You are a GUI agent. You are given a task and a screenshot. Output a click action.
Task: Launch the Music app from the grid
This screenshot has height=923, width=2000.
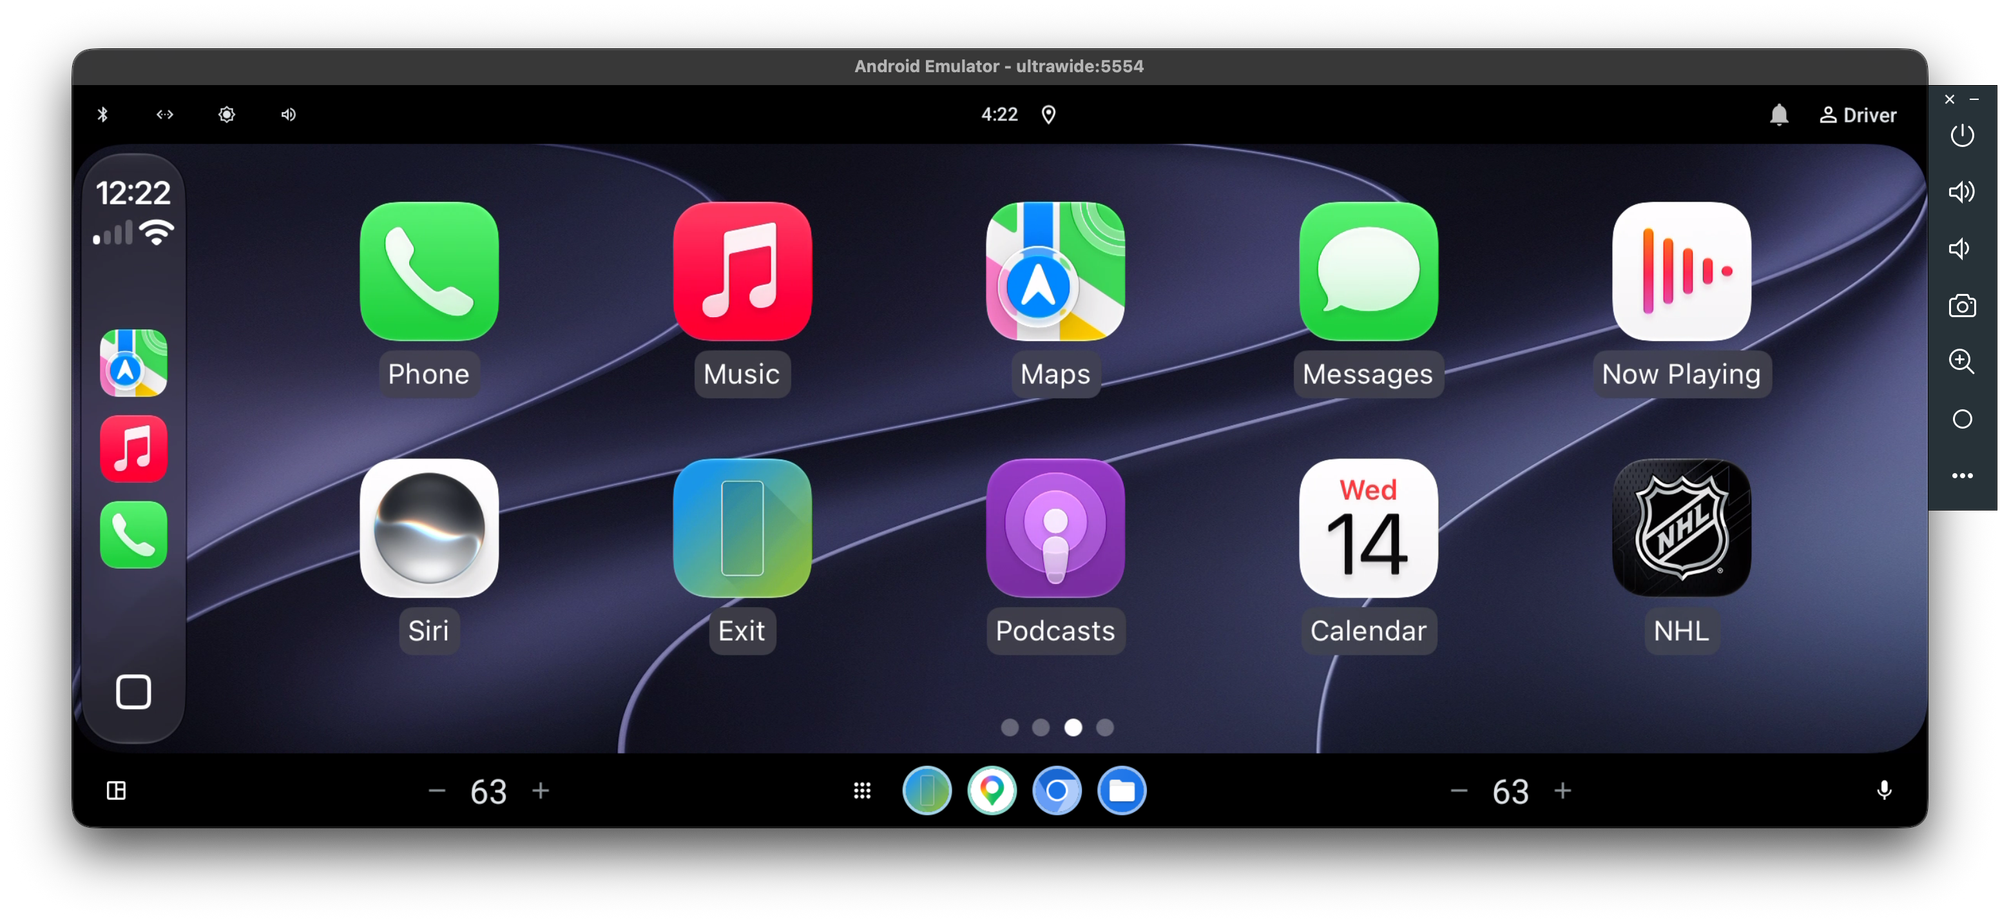(742, 272)
